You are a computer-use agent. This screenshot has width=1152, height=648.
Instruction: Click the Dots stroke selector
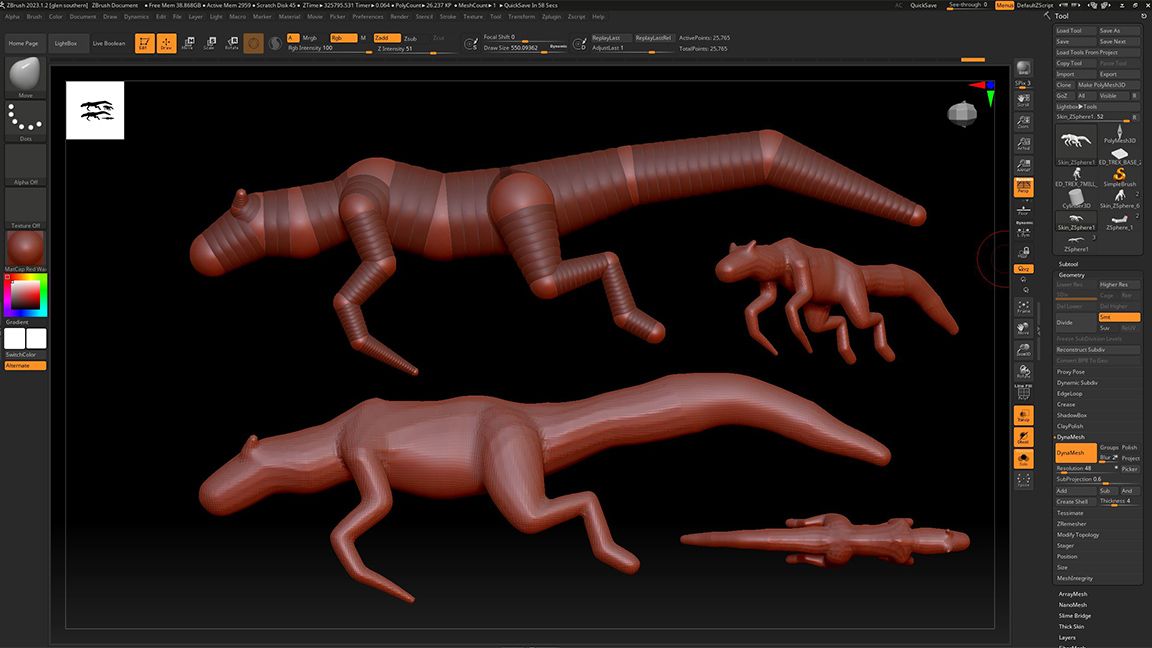coord(22,117)
